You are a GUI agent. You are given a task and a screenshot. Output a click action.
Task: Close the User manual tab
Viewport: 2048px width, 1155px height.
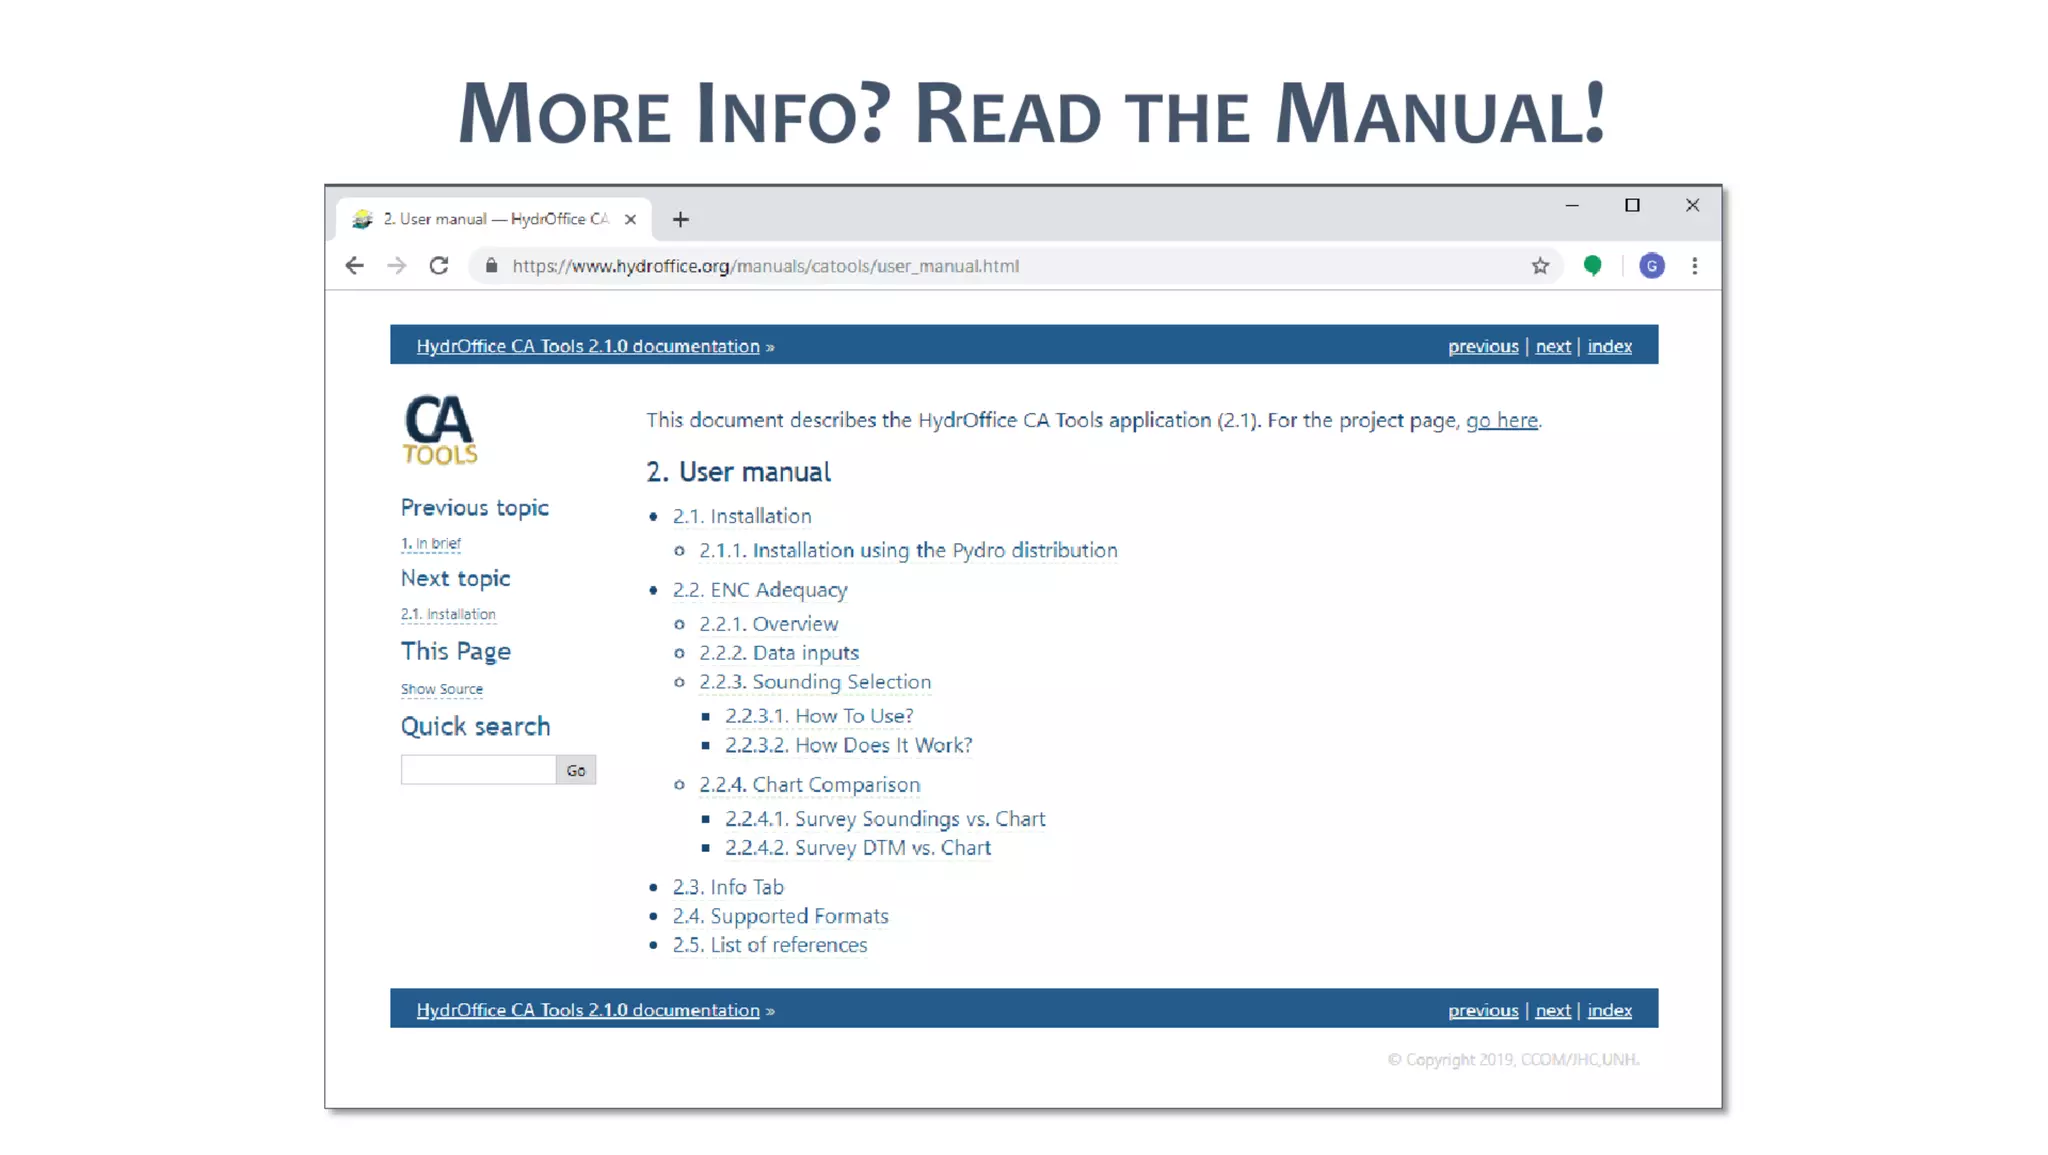630,219
